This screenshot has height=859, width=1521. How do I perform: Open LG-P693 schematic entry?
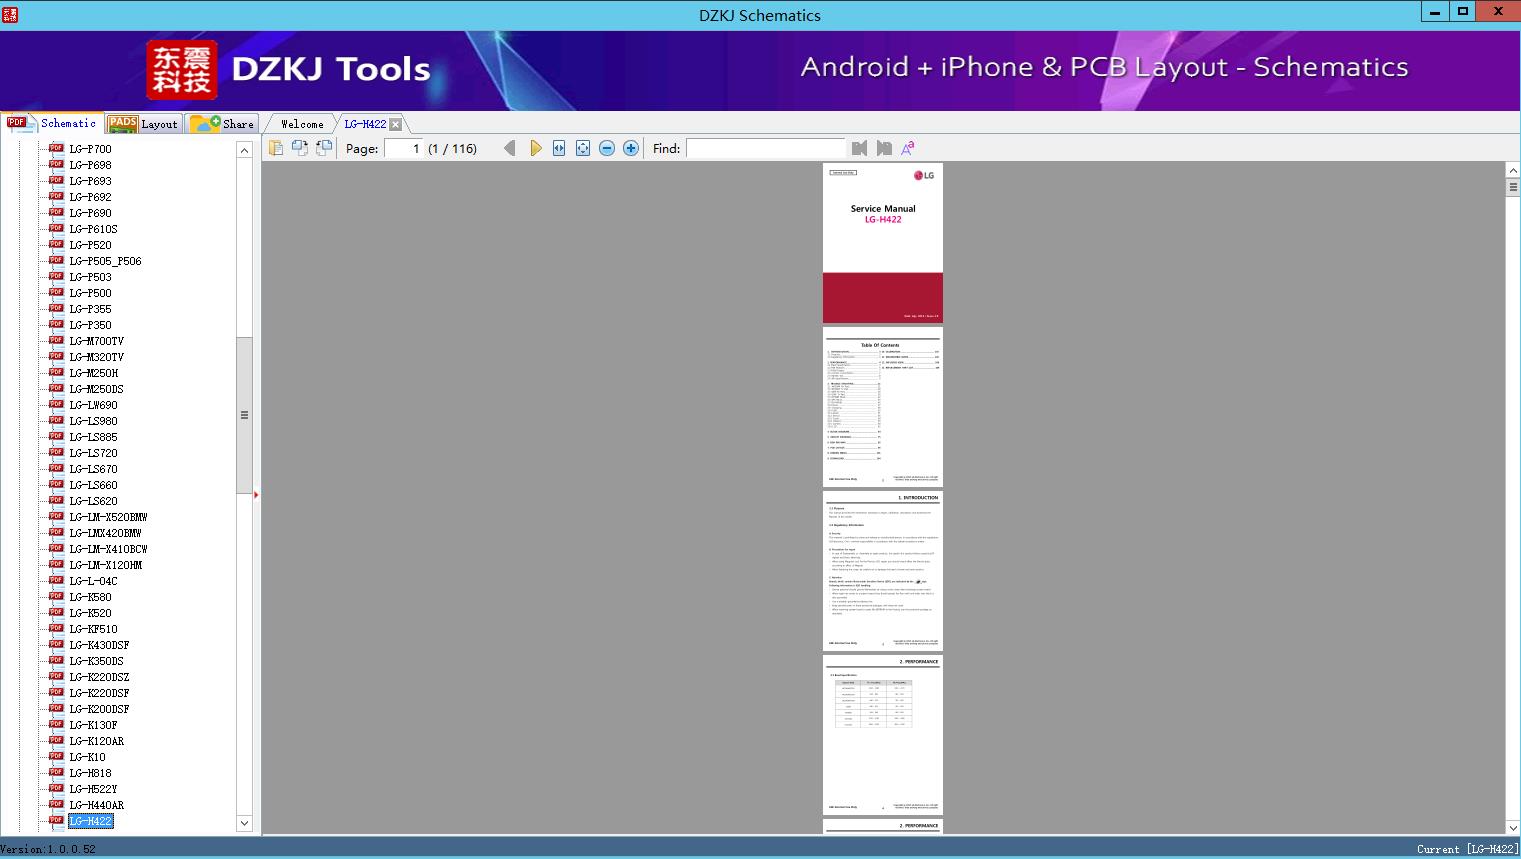(91, 181)
